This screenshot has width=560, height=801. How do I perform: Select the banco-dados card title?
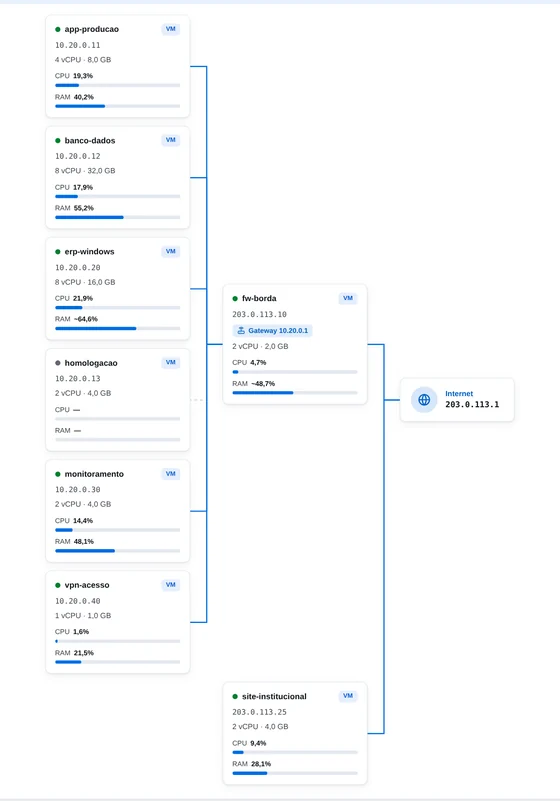[90, 140]
